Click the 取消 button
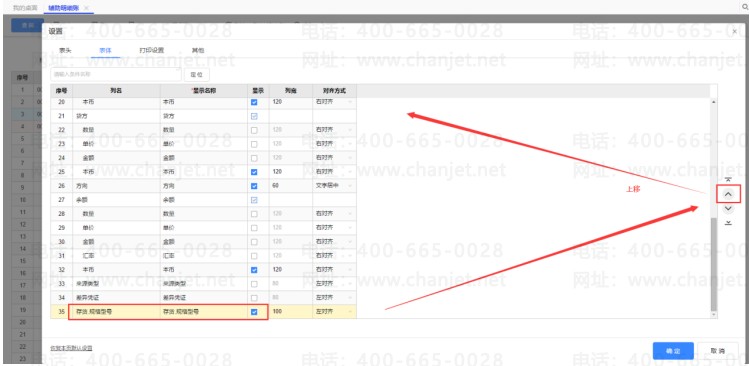Screen dimensions: 749x366 717,351
